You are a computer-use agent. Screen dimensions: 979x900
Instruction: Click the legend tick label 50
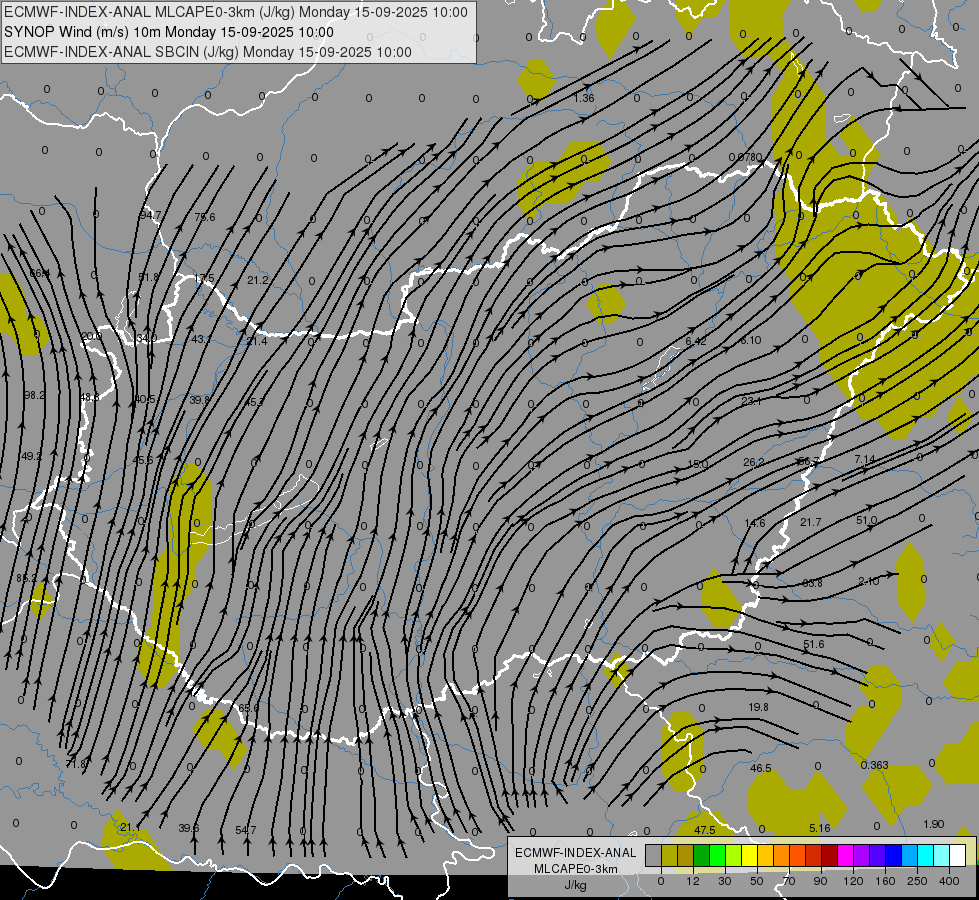[x=757, y=881]
